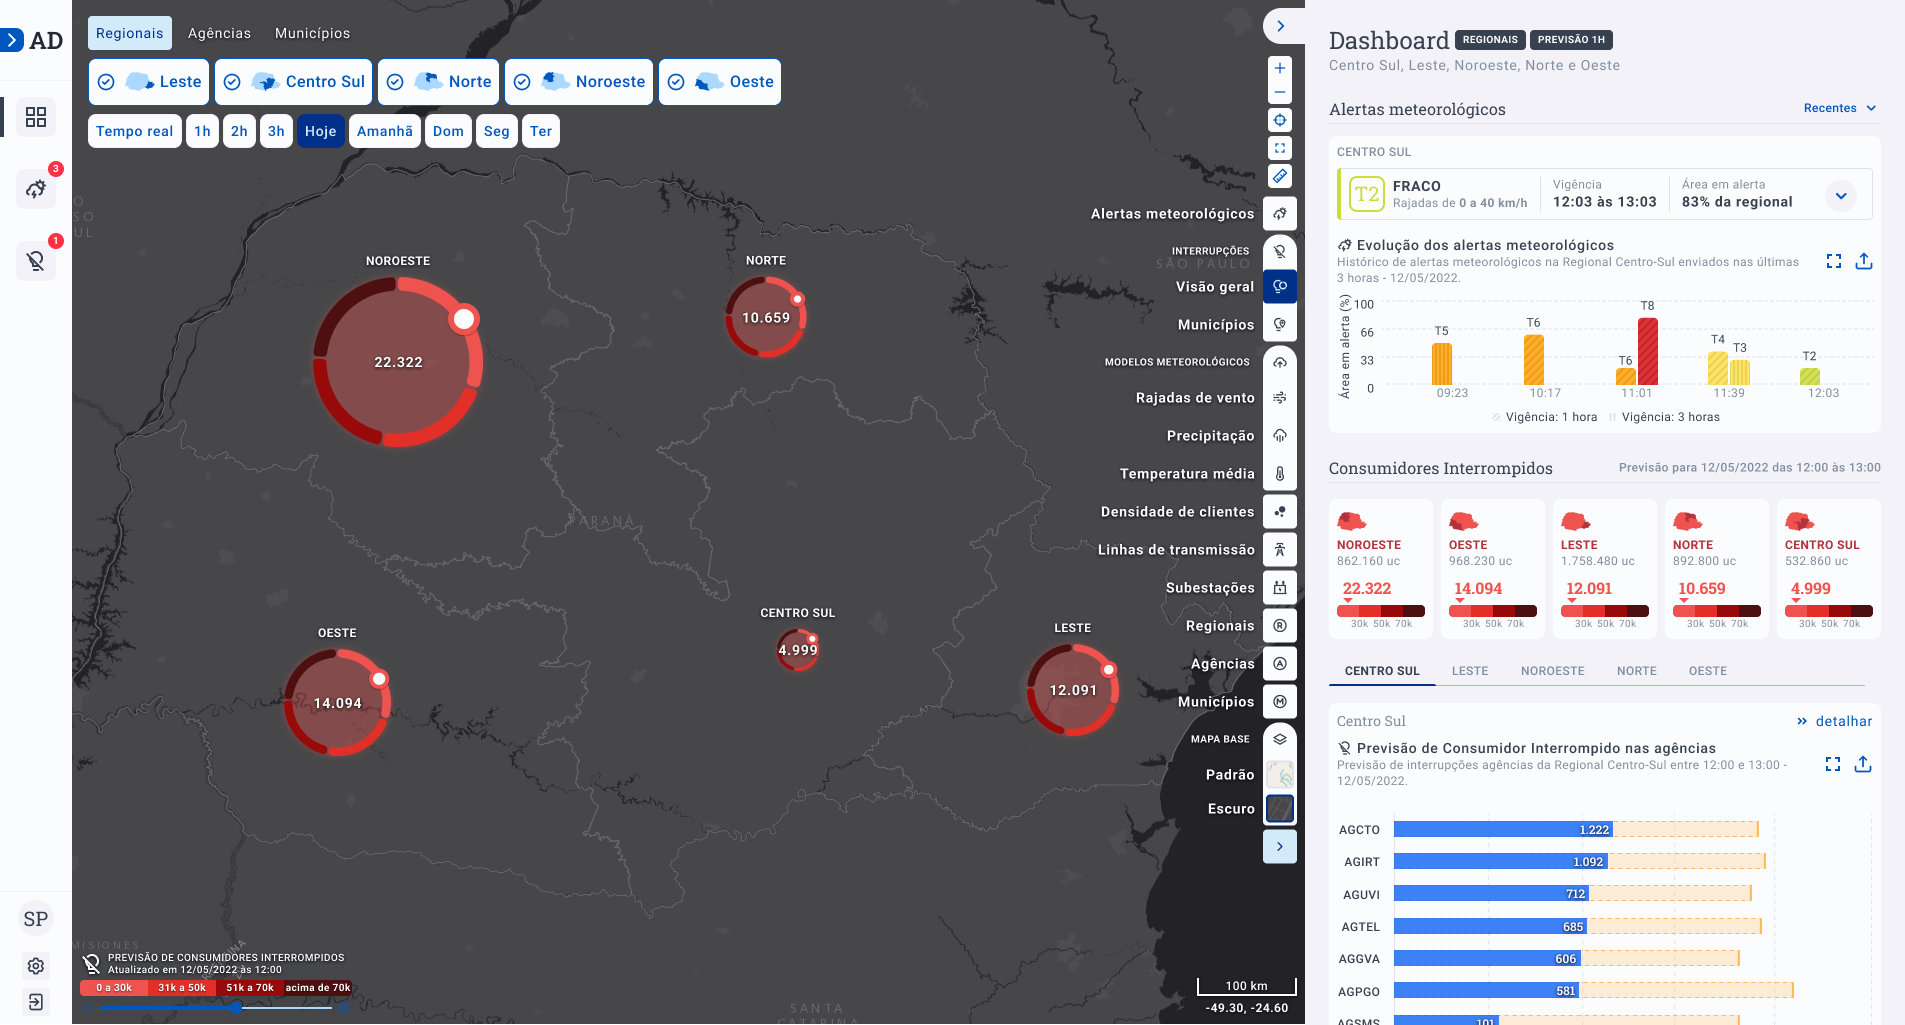
Task: Select the NOROESTE tab in dashboard
Action: [1552, 671]
